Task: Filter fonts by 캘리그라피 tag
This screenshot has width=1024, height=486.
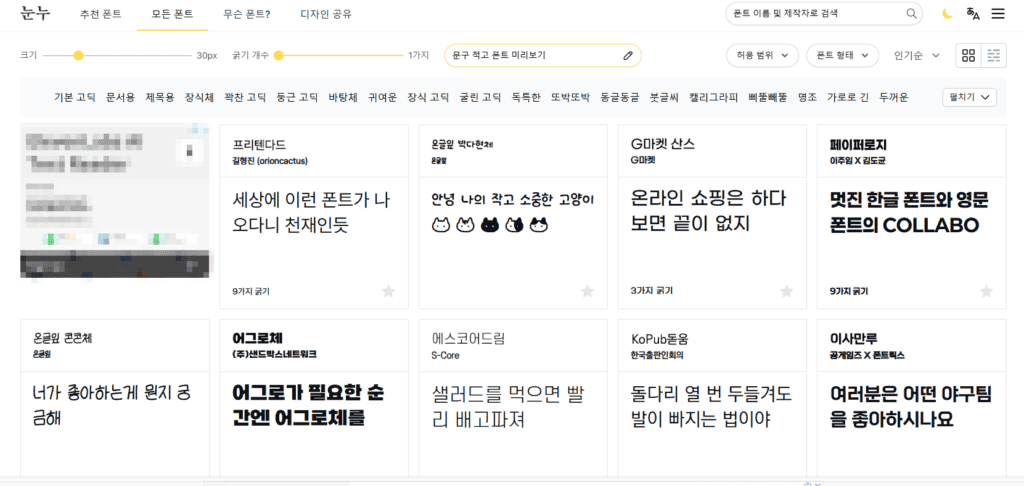Action: [x=713, y=97]
